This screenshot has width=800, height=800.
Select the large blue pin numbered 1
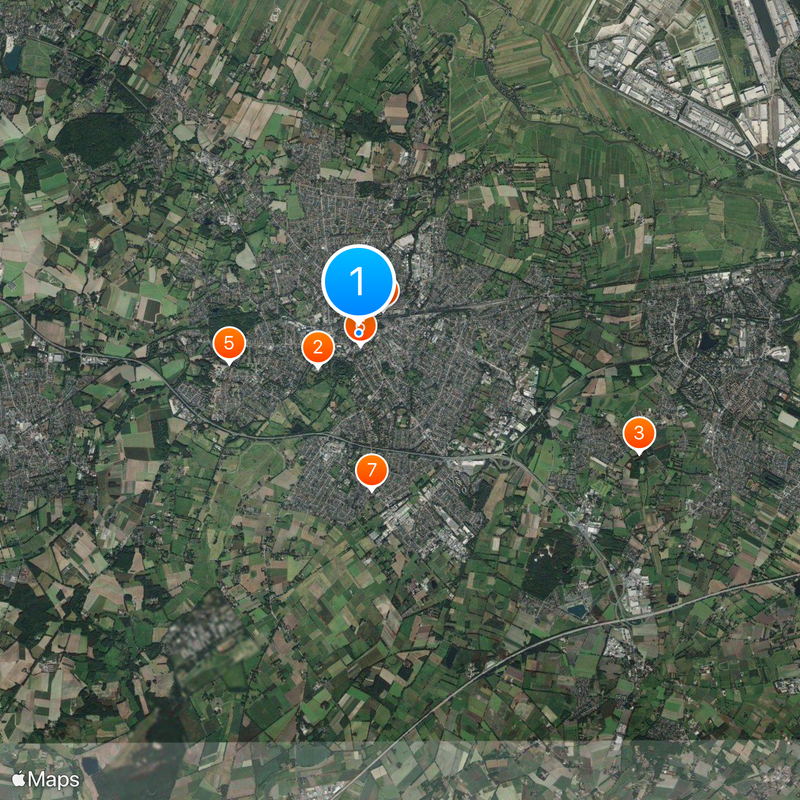(359, 281)
